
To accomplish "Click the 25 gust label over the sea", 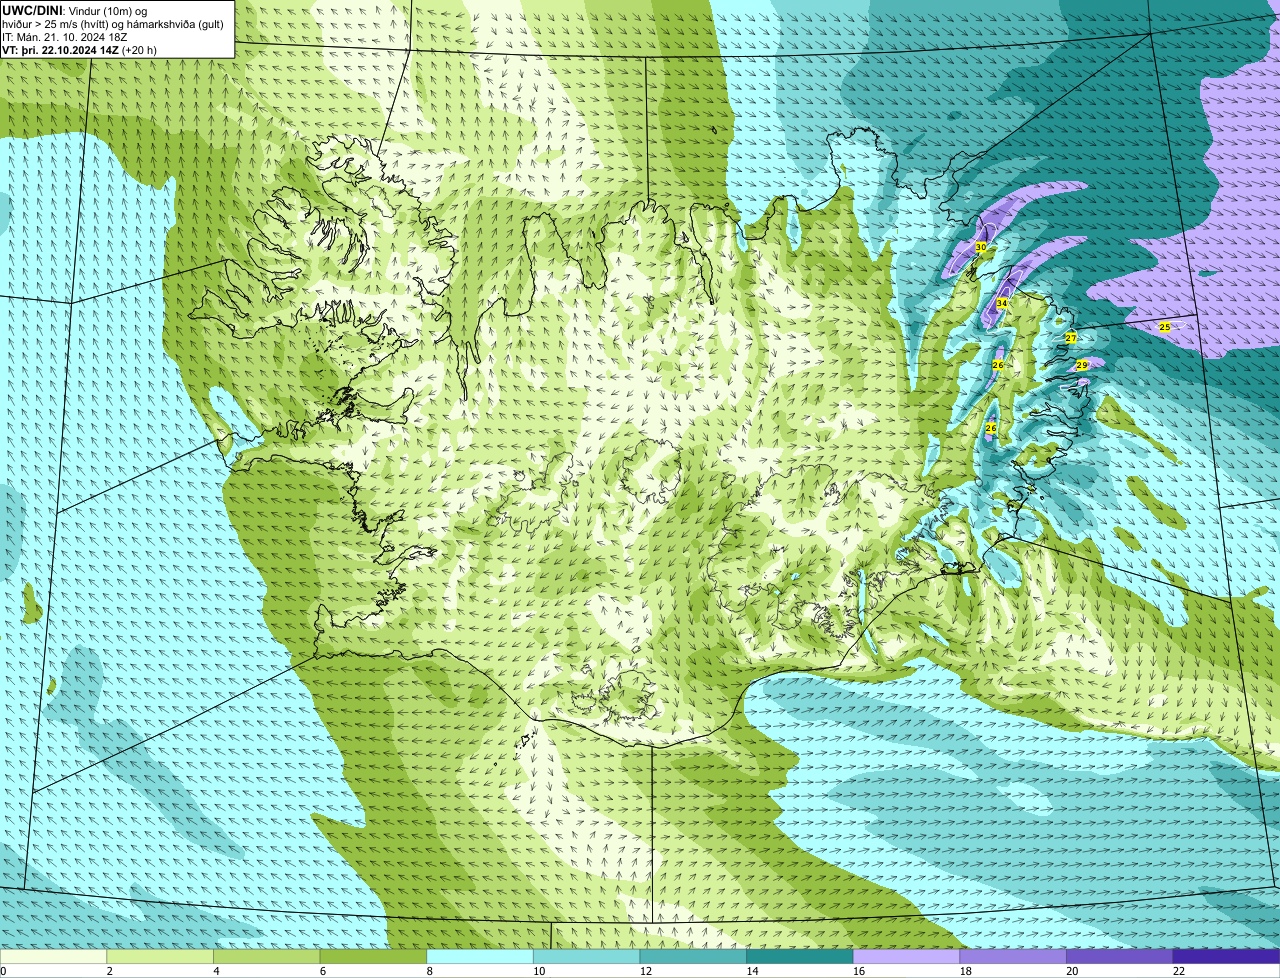I will [x=1164, y=327].
